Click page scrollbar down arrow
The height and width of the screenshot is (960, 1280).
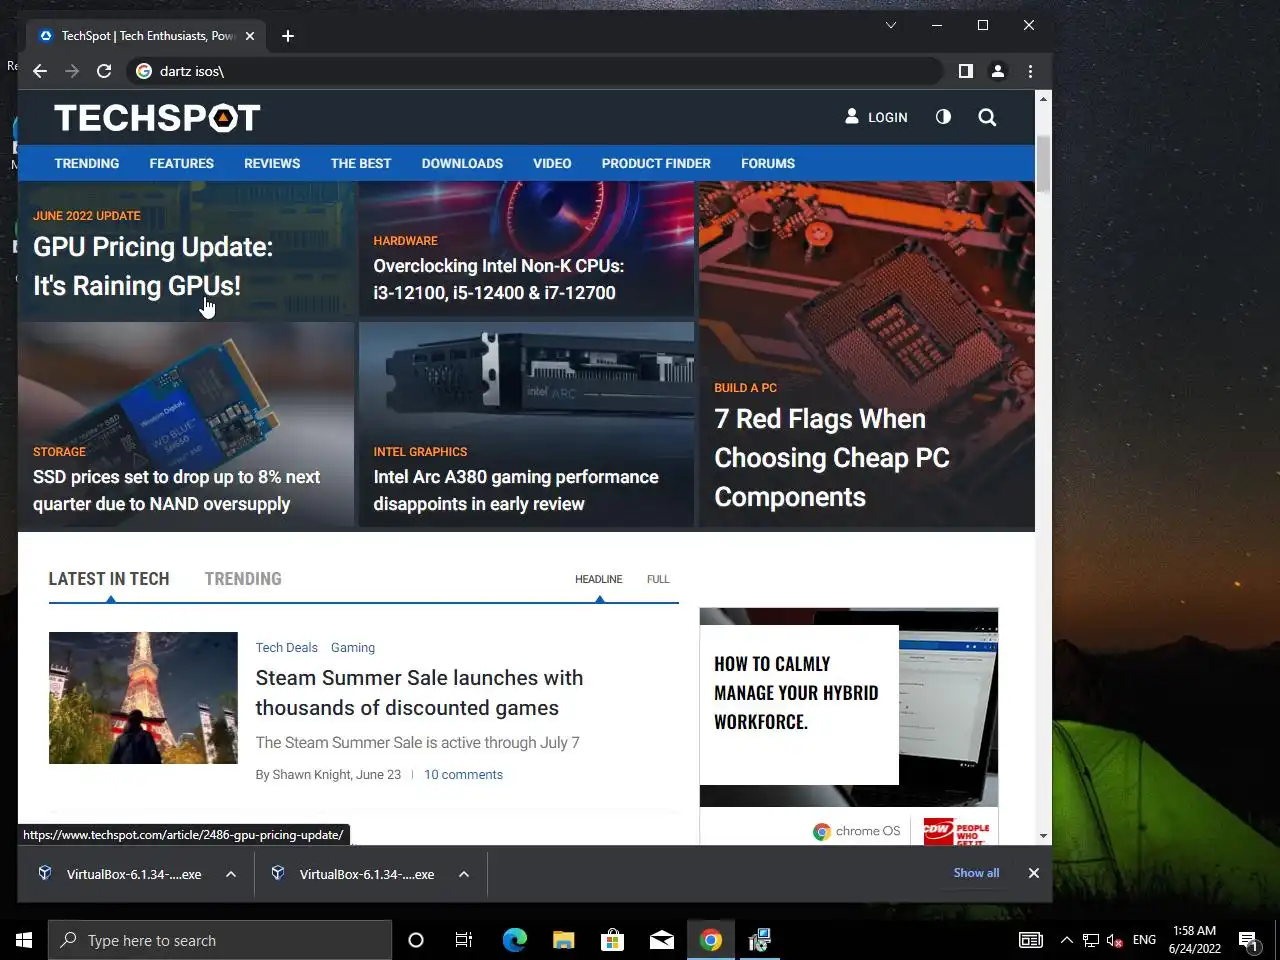[1043, 836]
